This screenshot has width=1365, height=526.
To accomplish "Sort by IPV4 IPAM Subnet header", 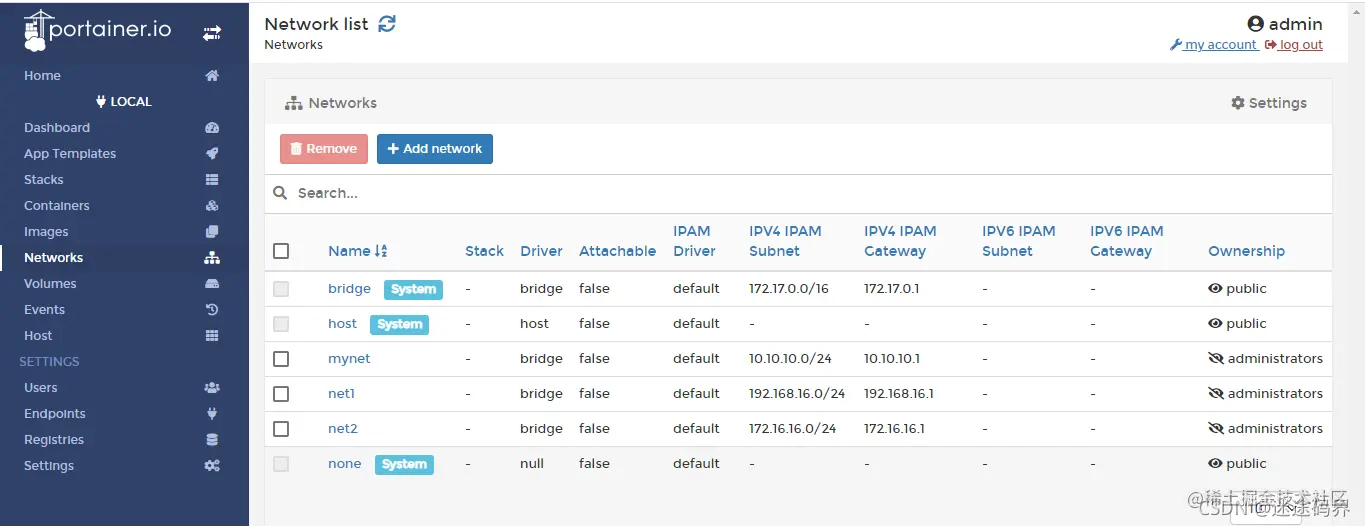I will point(785,241).
